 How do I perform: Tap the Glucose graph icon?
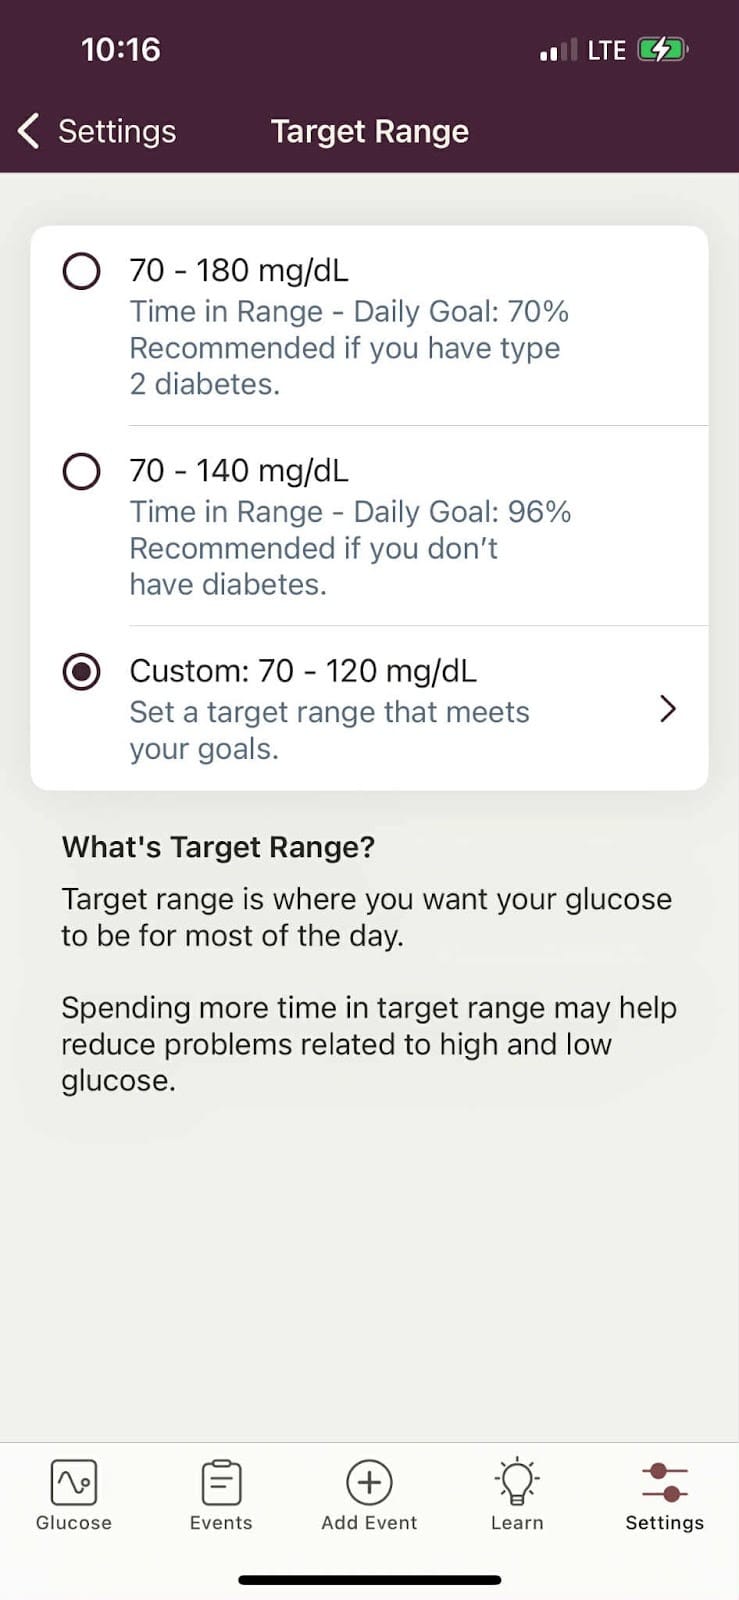[x=73, y=1482]
